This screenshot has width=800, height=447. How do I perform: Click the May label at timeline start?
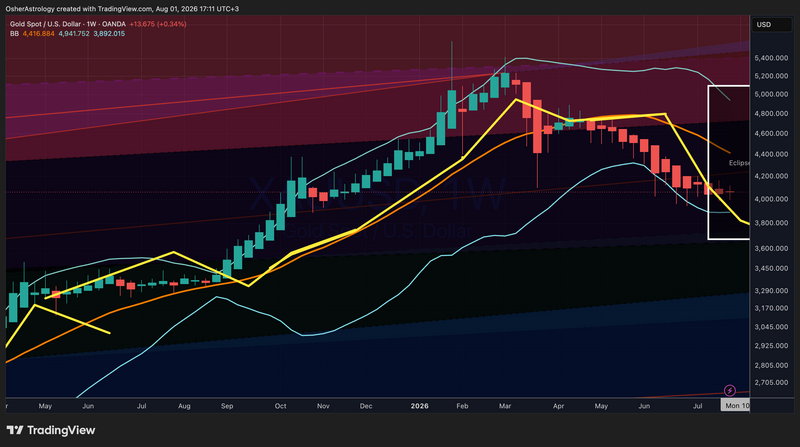pos(45,406)
